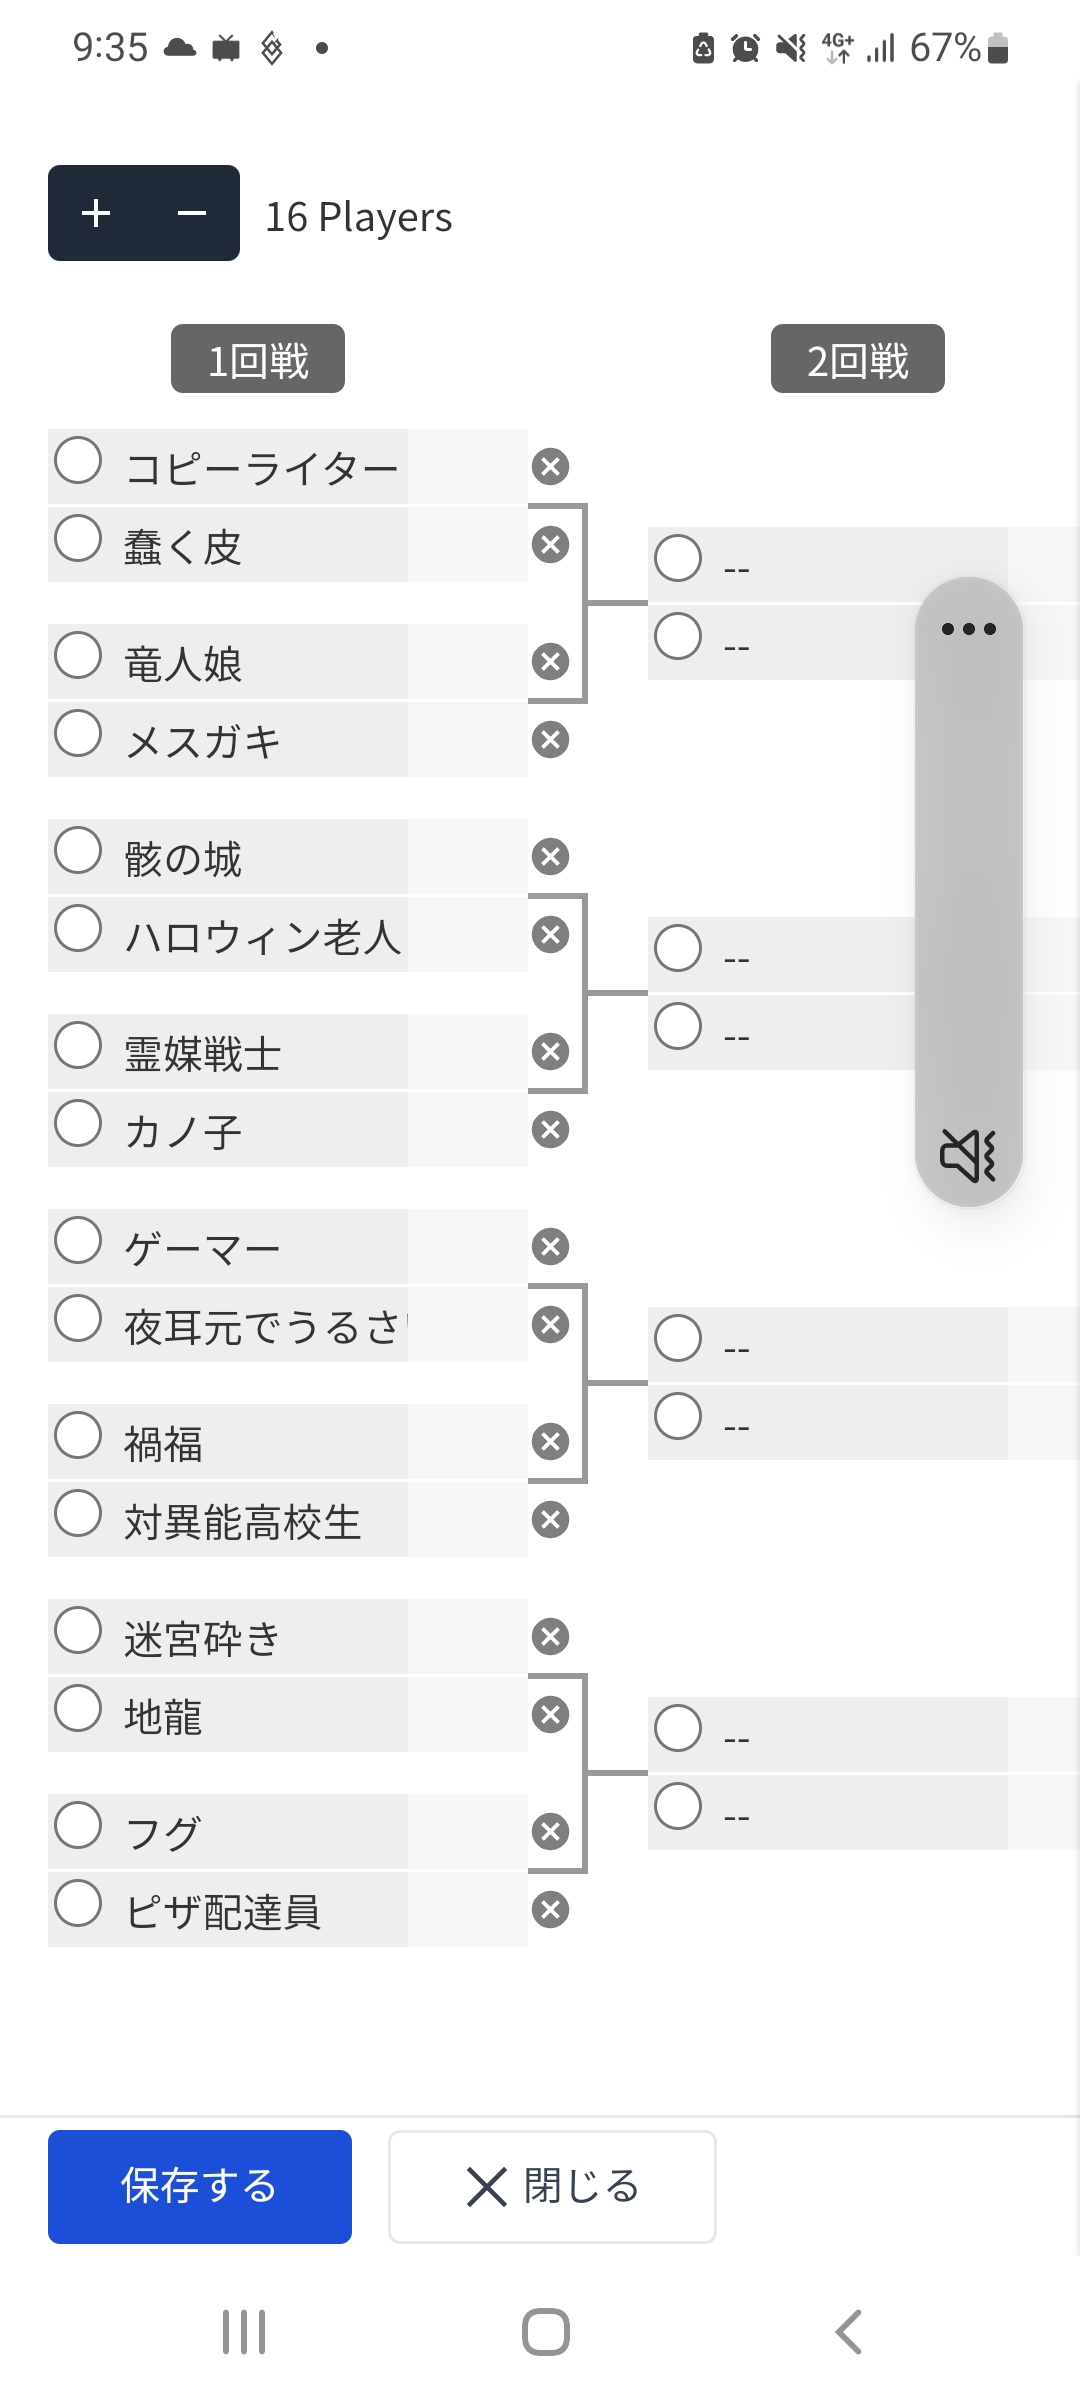Delete 対異能高校生 with its X icon

pos(550,1520)
